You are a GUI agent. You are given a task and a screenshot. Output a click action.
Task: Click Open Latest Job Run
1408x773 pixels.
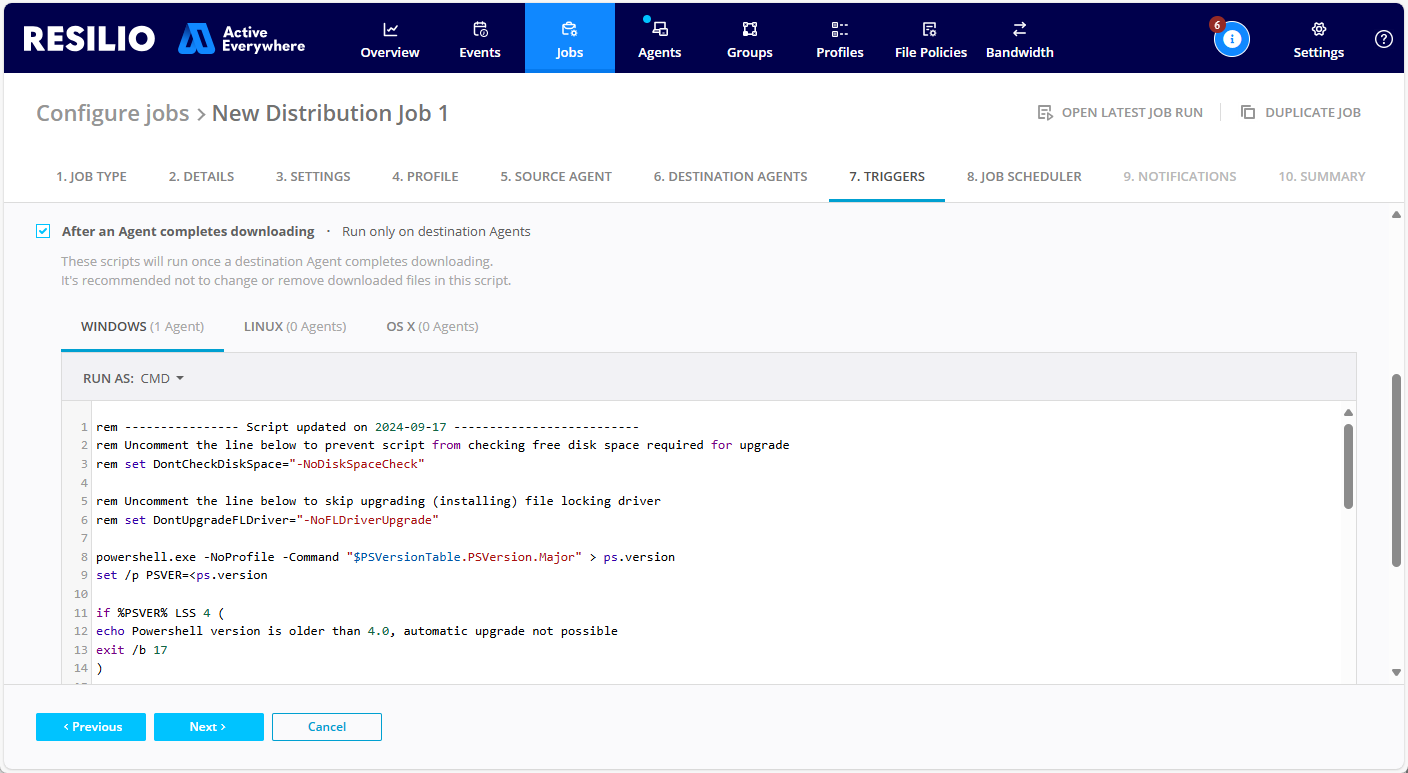(1120, 113)
